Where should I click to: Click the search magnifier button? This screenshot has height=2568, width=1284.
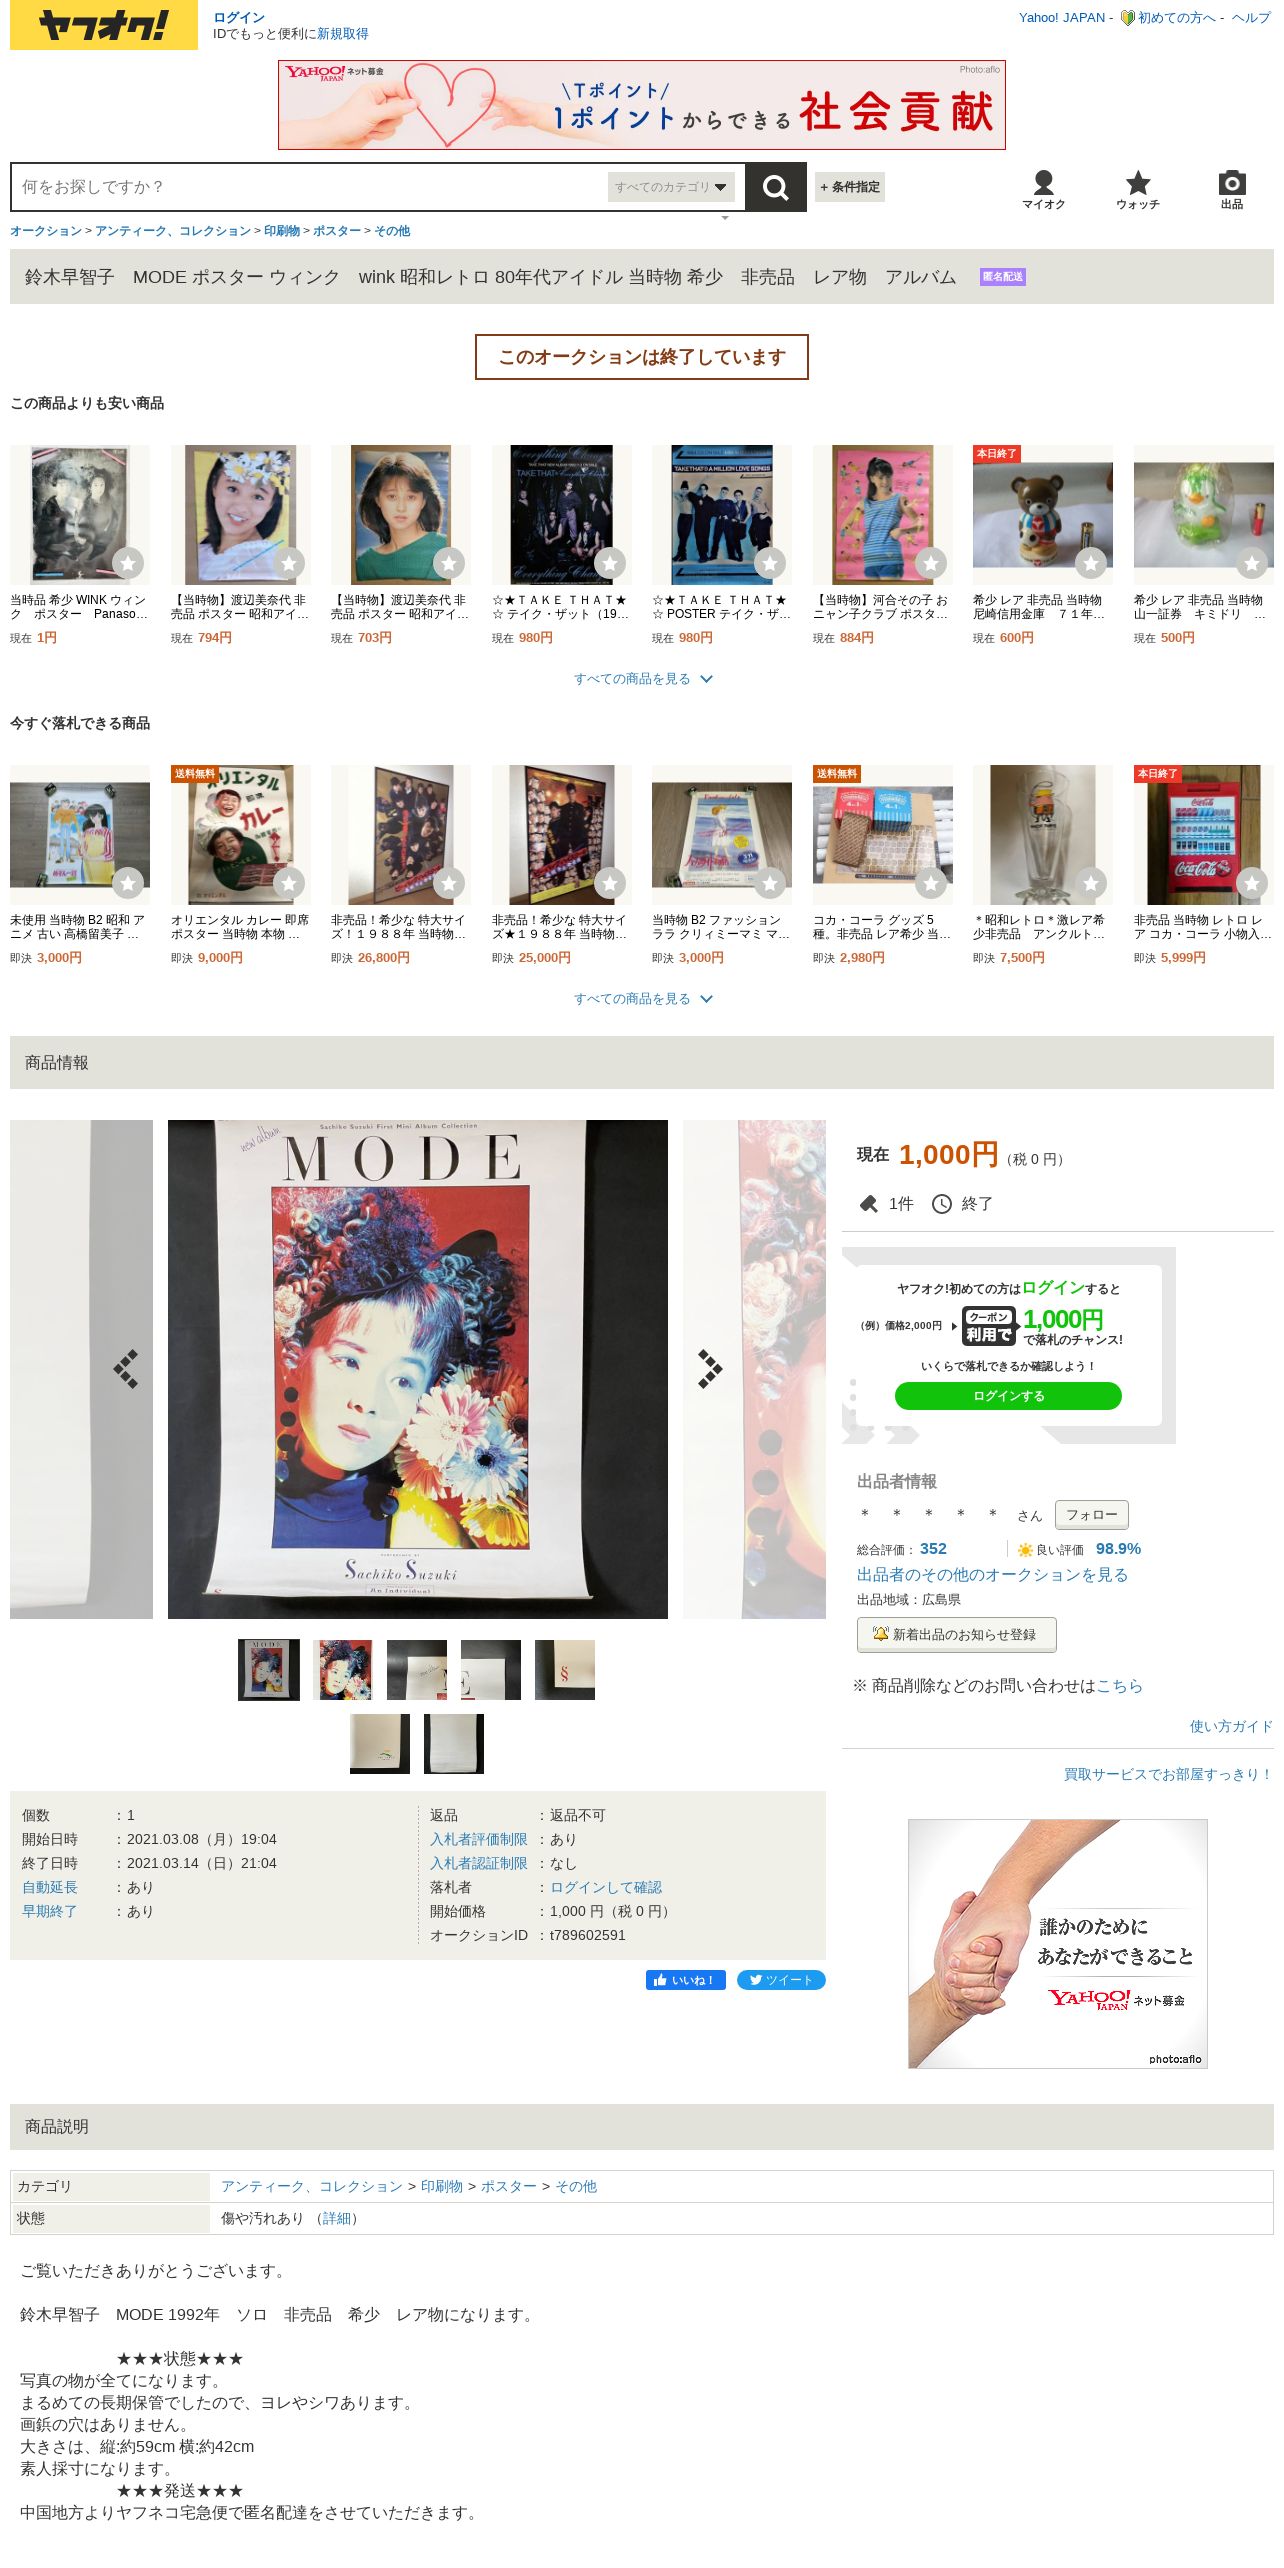[x=775, y=187]
